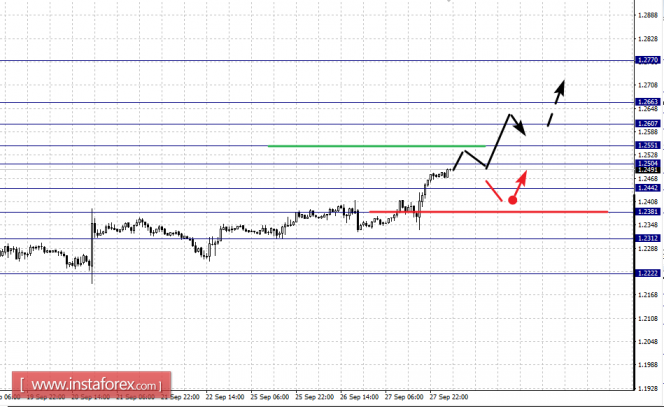Click the 1.2607 level label
Viewport: 664px width, 407px height.
point(648,124)
